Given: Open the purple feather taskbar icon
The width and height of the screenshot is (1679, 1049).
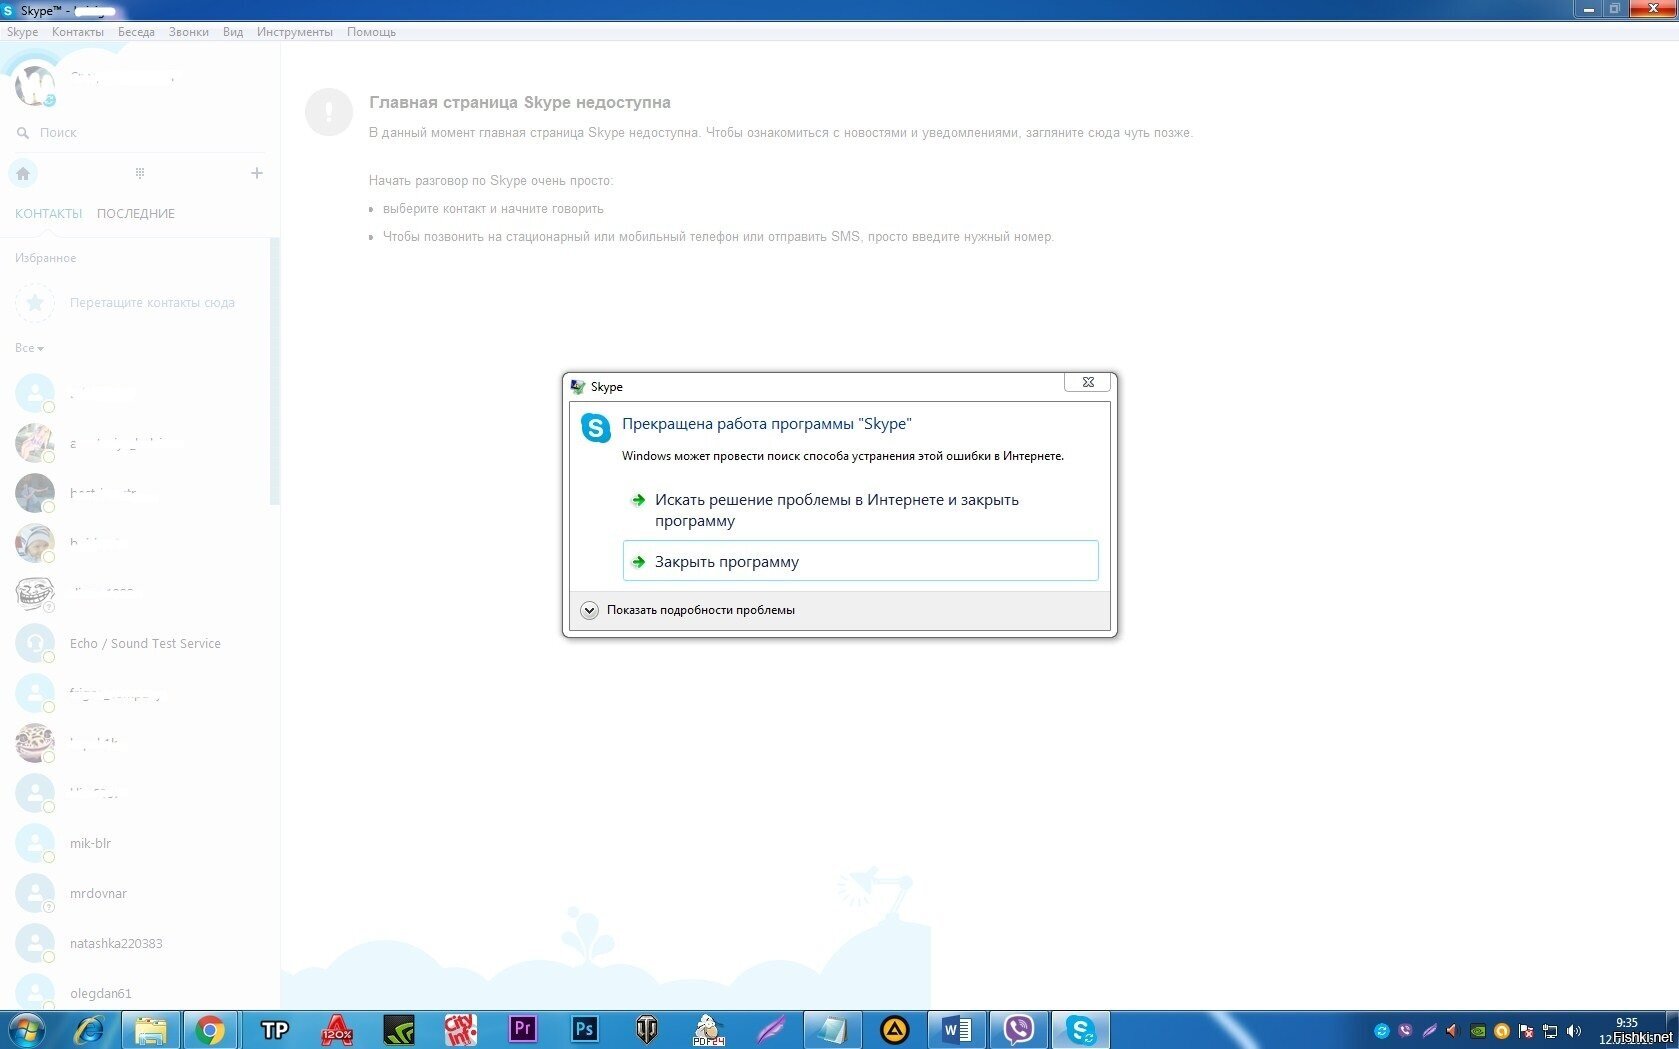Looking at the screenshot, I should click(771, 1029).
